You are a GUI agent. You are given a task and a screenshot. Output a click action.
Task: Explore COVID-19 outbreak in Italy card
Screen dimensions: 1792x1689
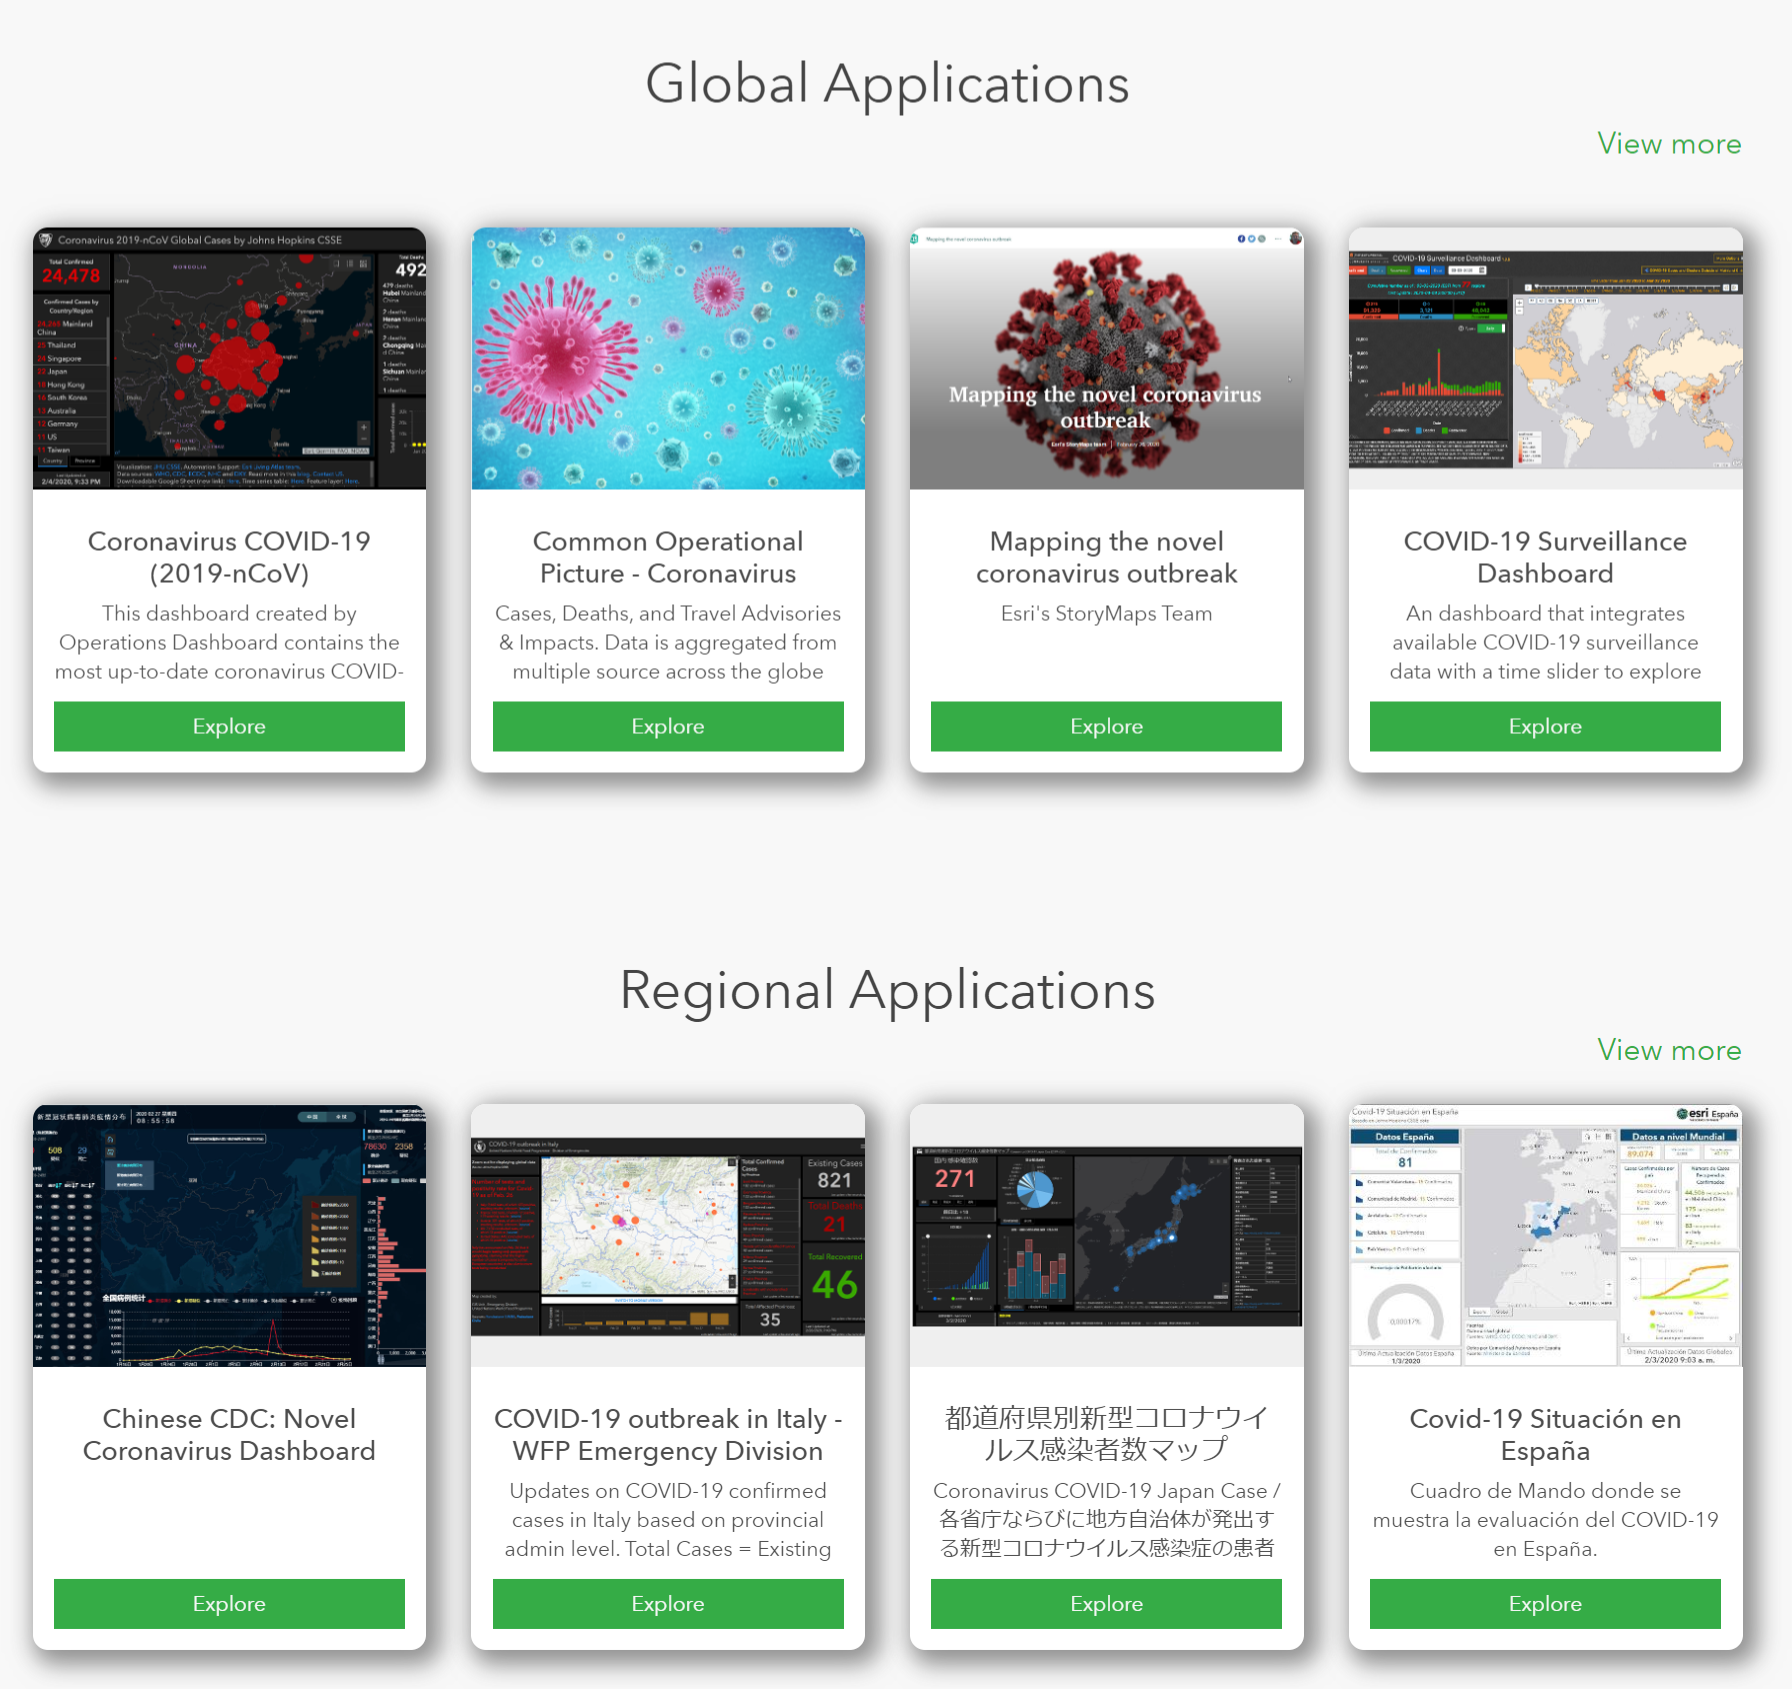coord(668,1604)
